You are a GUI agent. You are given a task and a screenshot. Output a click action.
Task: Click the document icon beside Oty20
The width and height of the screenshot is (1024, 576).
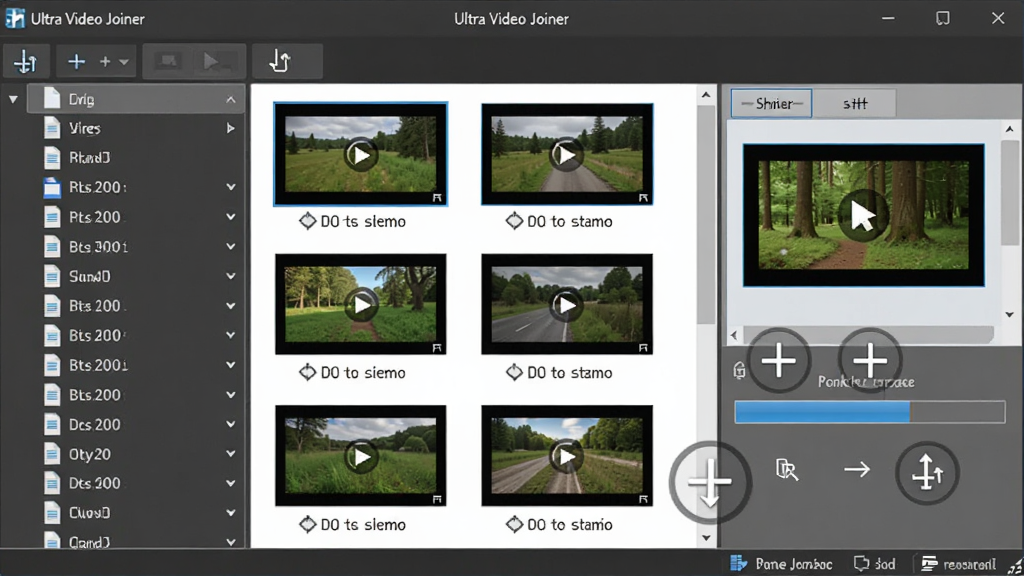52,454
